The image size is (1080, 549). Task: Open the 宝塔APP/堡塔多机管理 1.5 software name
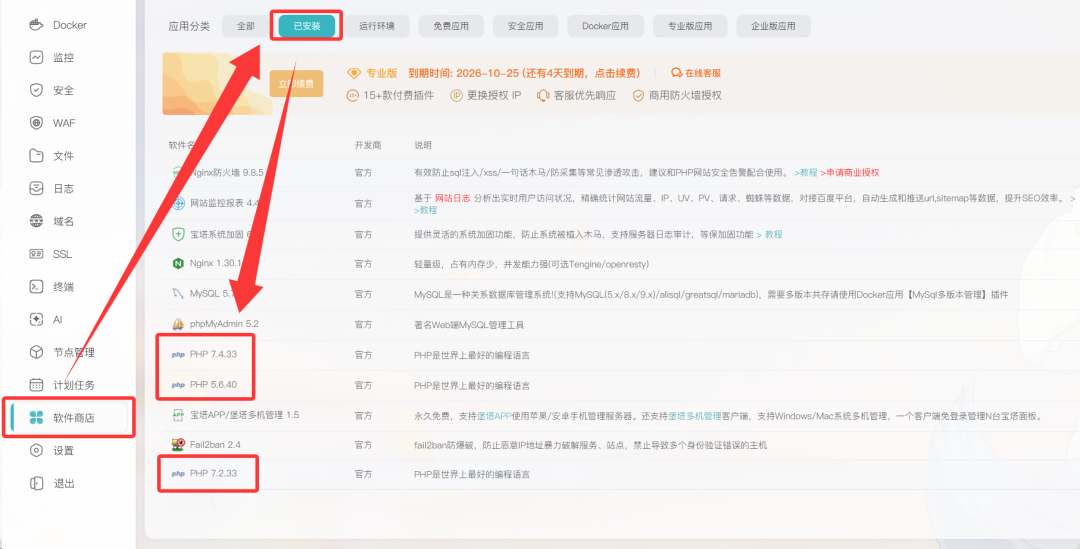coord(245,415)
